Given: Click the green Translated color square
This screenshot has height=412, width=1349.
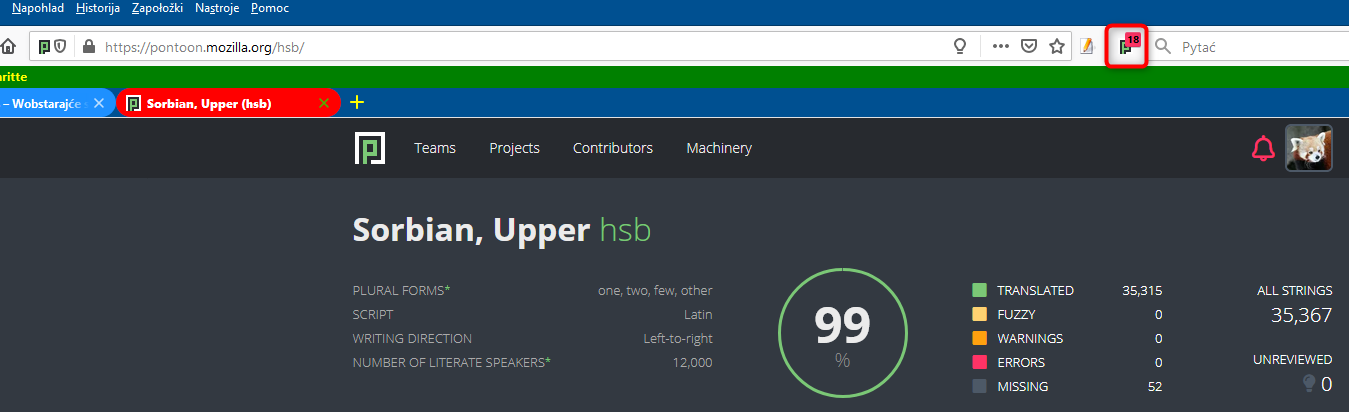Looking at the screenshot, I should 980,291.
